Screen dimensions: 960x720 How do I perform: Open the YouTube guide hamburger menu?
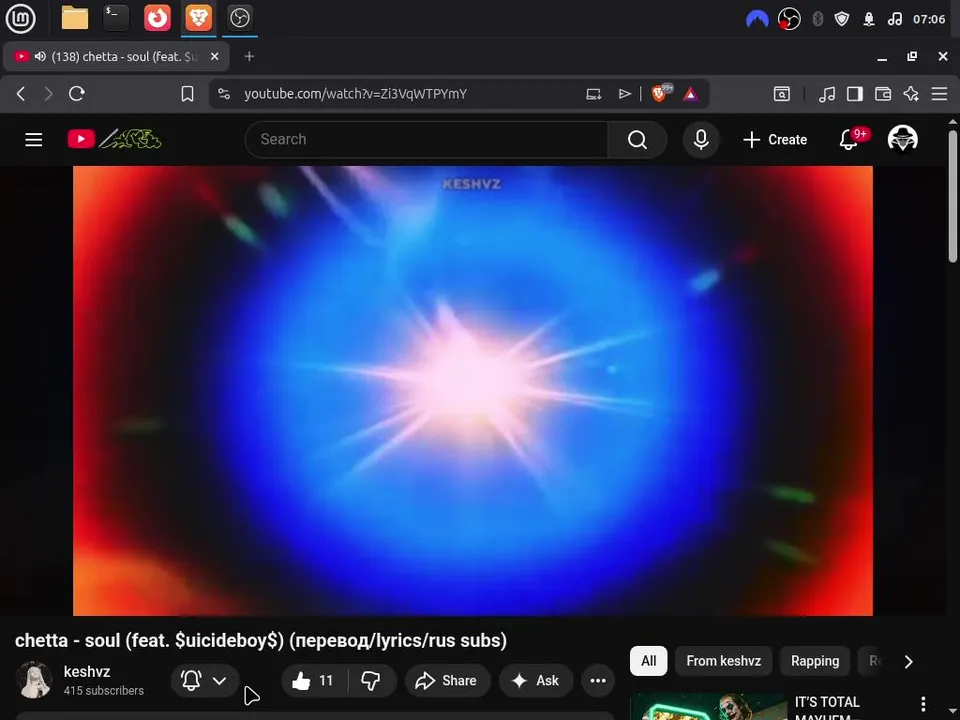[34, 140]
